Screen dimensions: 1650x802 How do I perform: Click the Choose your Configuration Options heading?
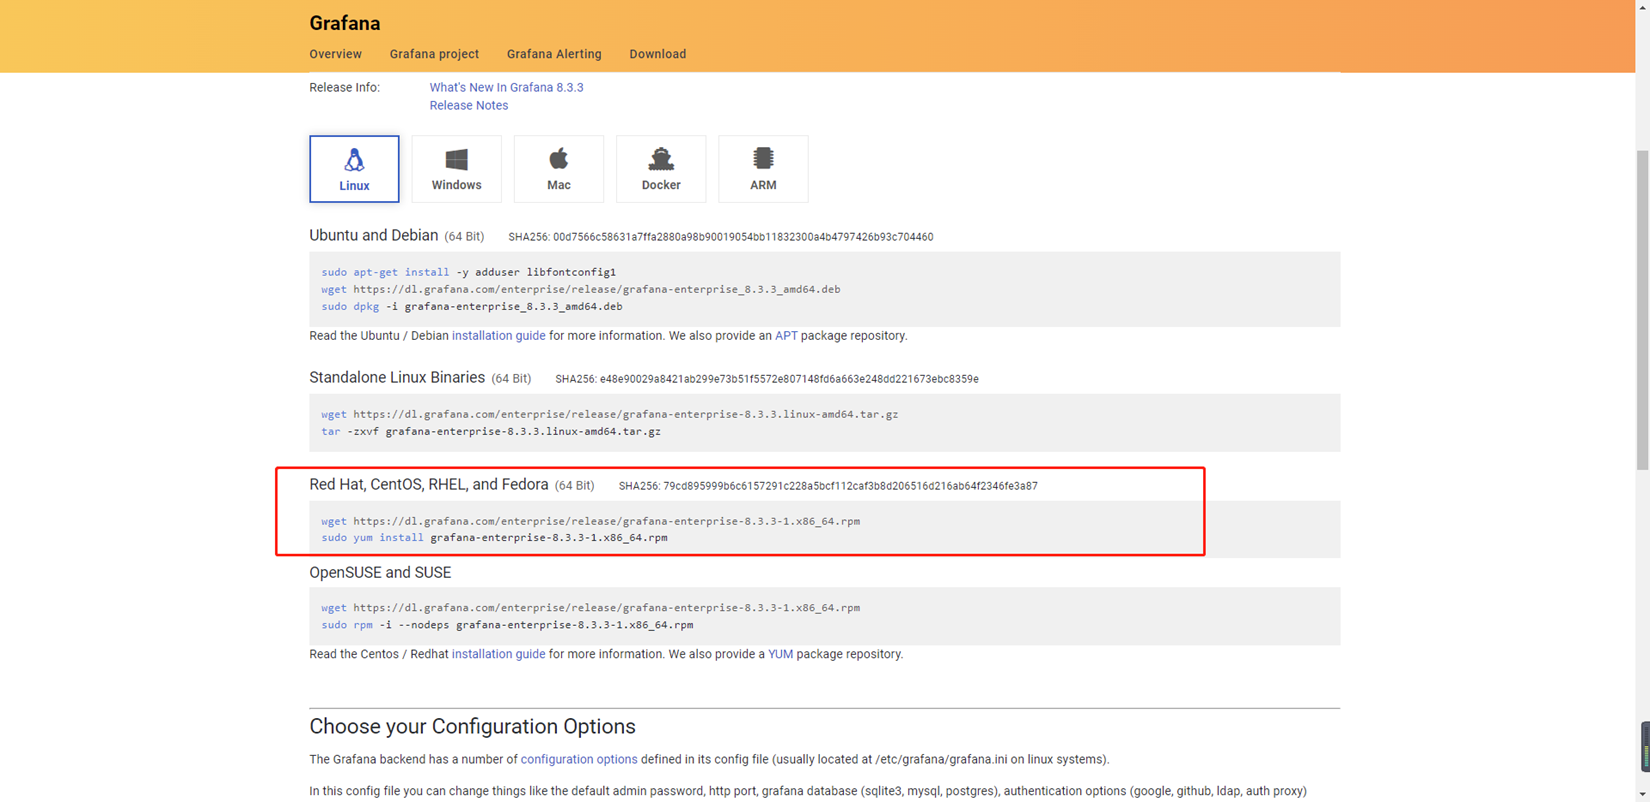click(x=472, y=727)
